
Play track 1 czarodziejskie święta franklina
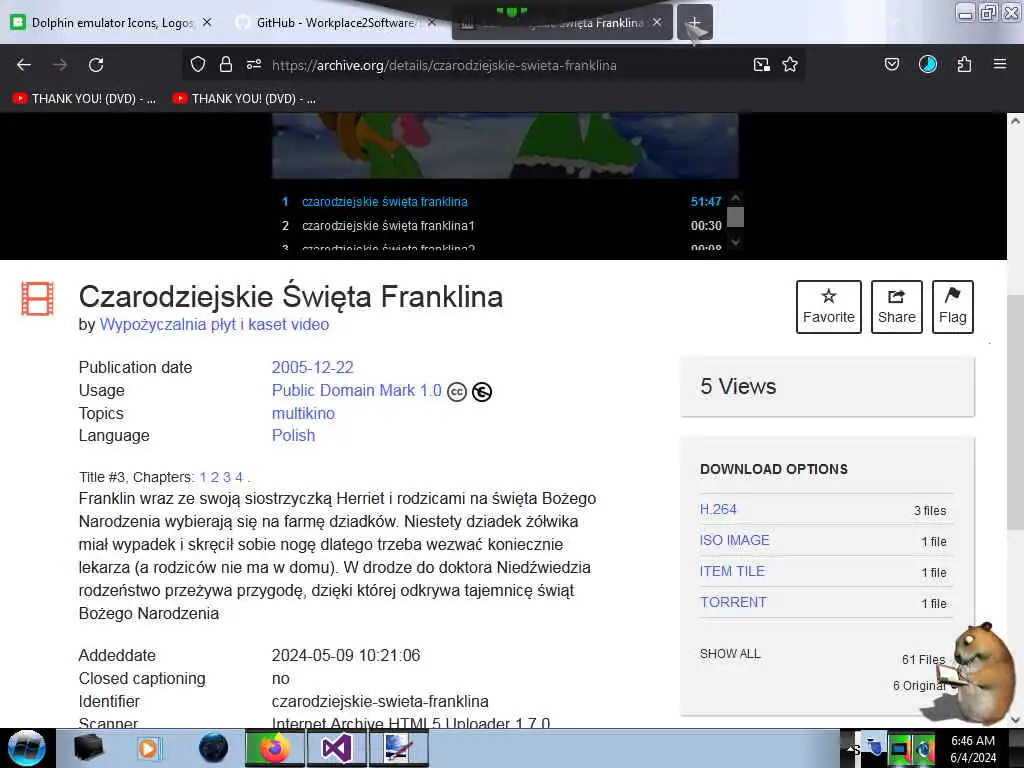502,202
